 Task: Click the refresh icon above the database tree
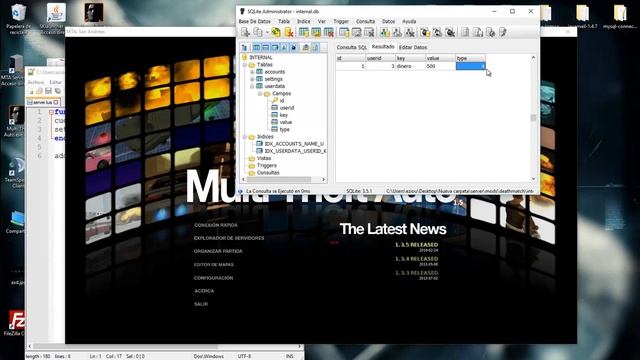pyautogui.click(x=244, y=48)
